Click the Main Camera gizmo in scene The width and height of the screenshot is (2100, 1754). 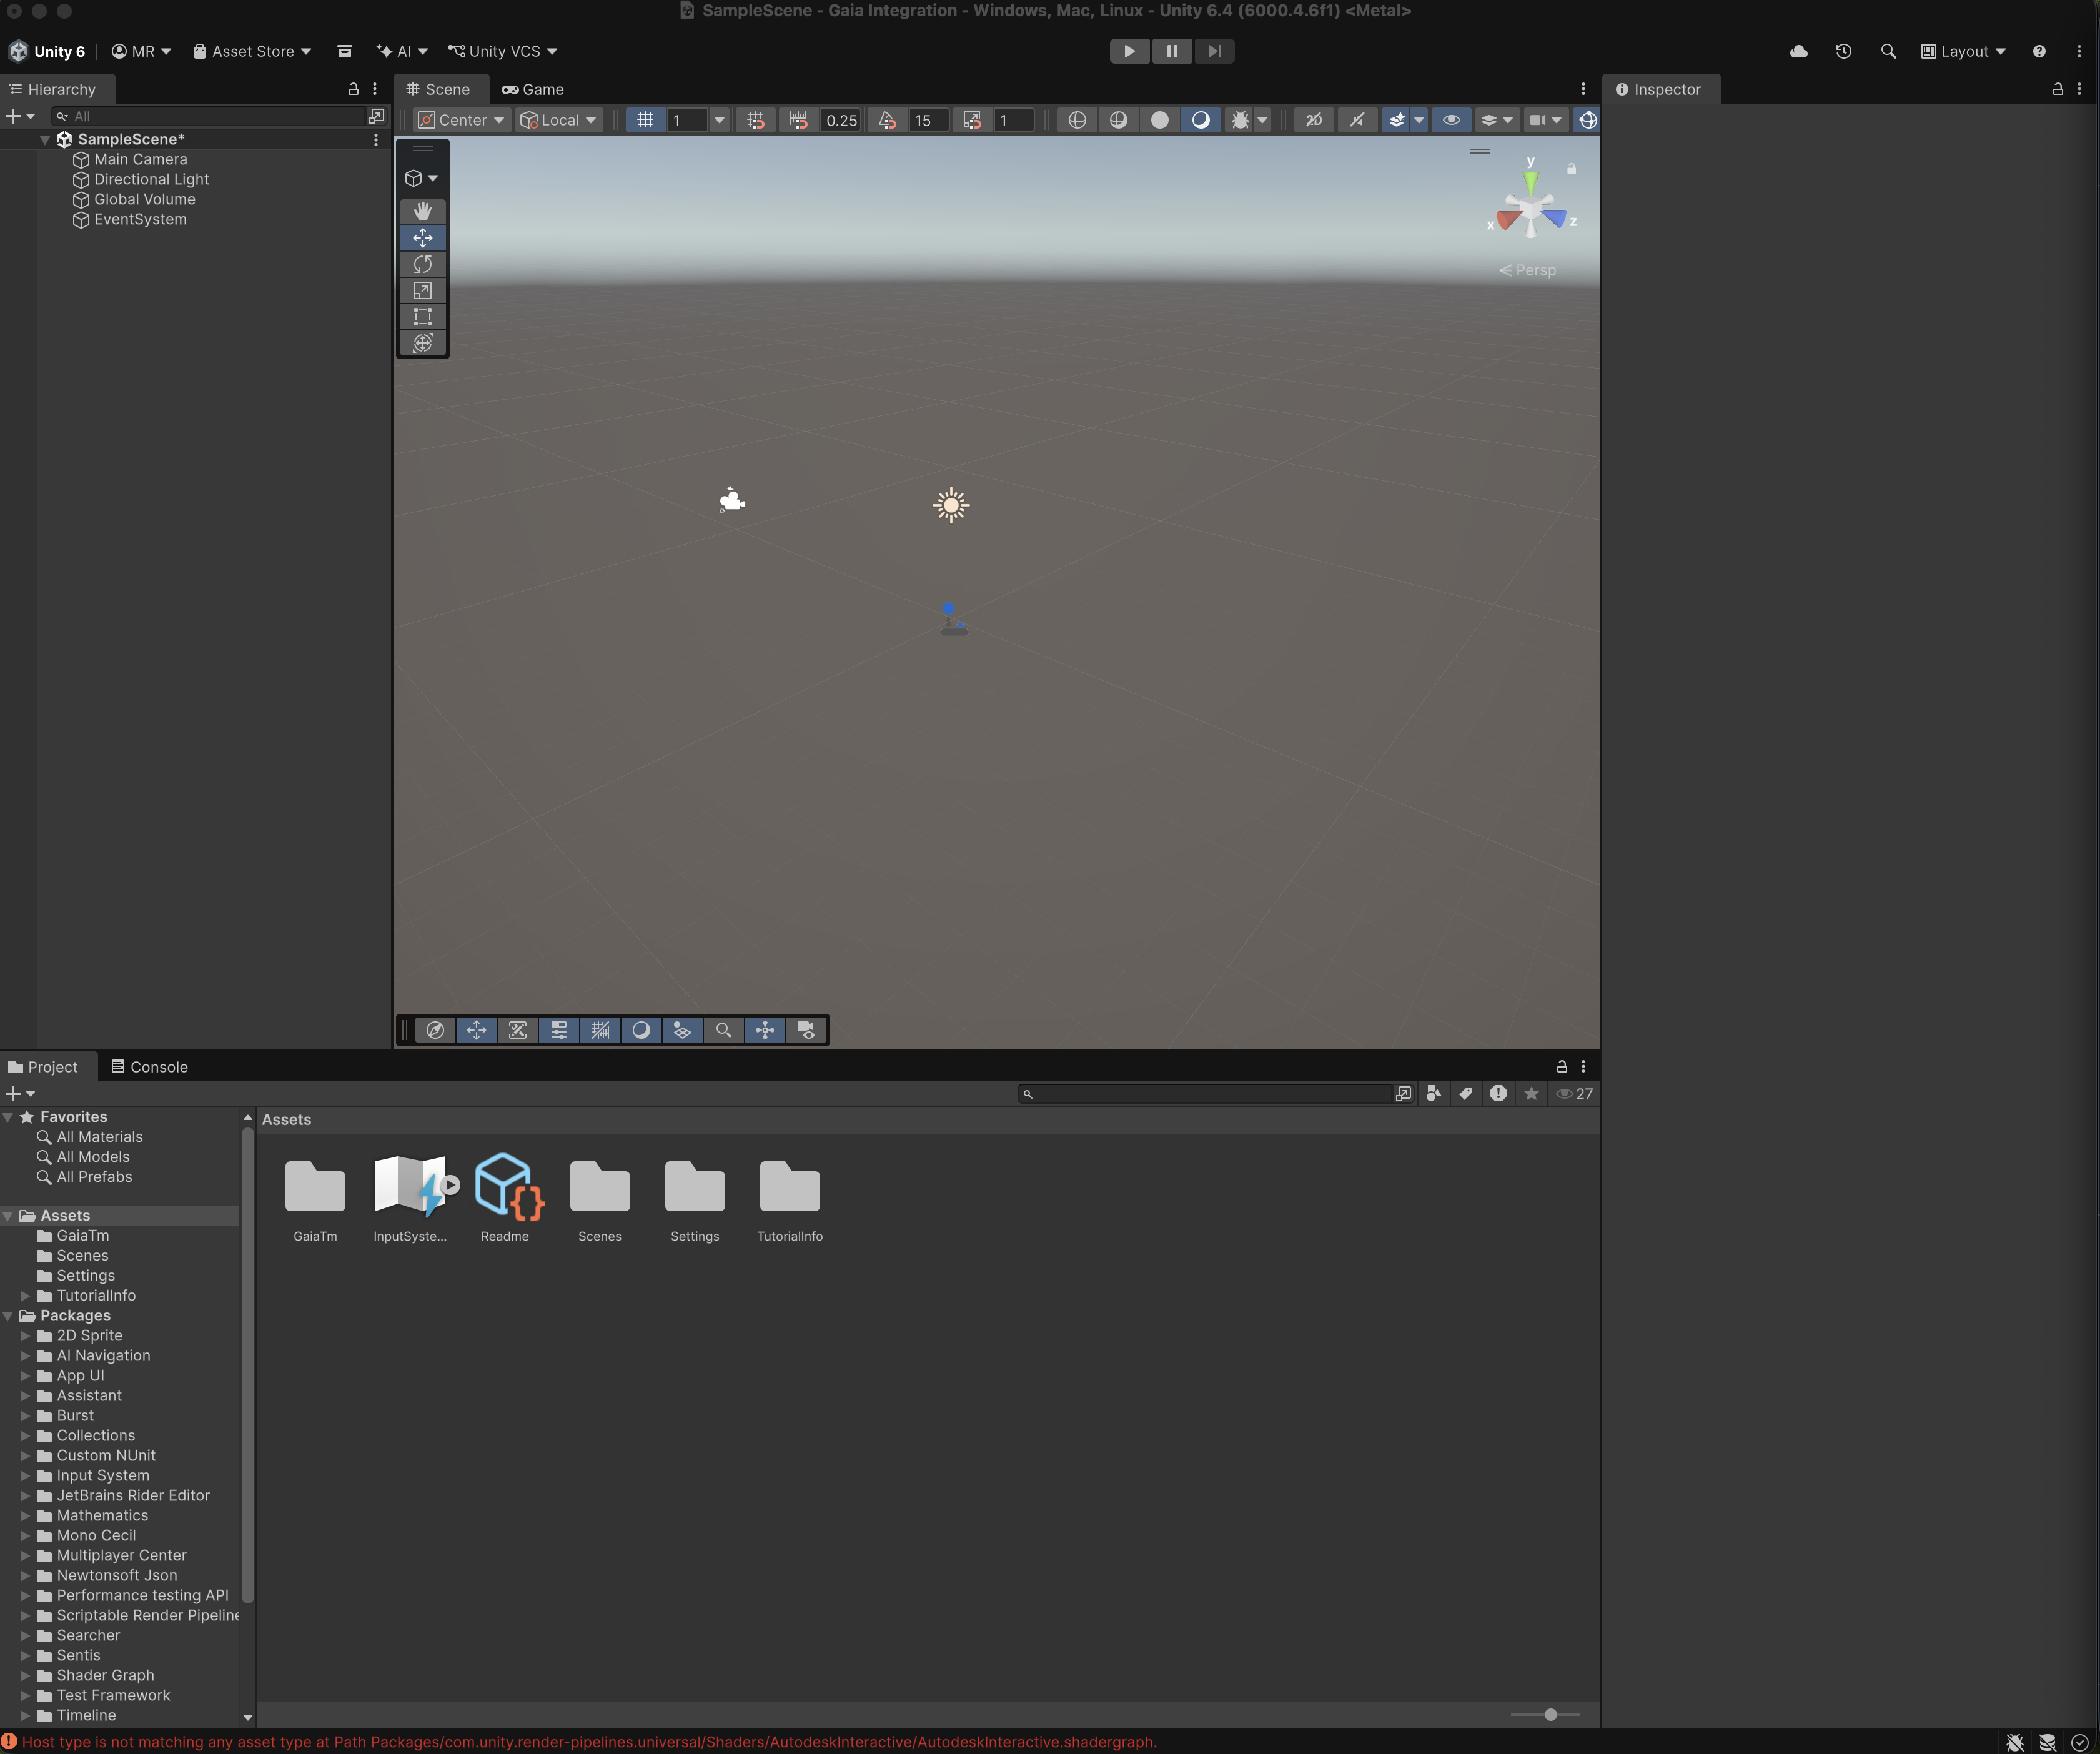732,499
